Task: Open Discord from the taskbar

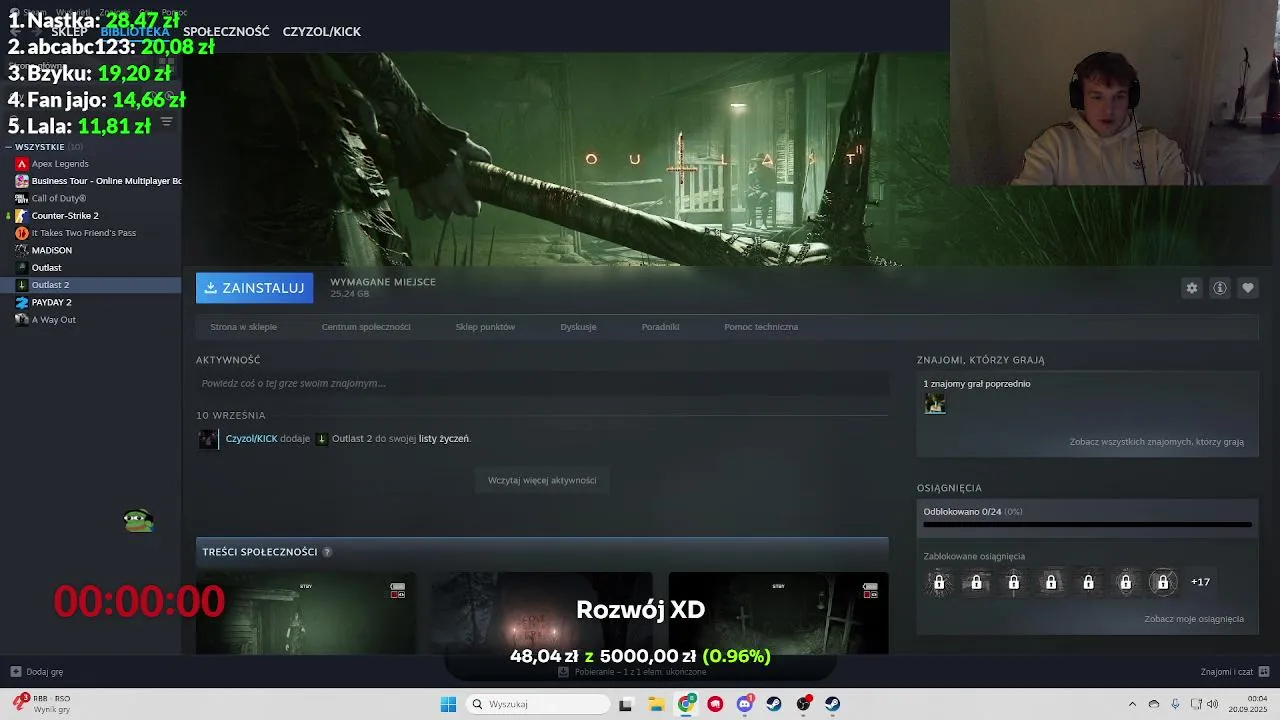Action: [x=744, y=704]
